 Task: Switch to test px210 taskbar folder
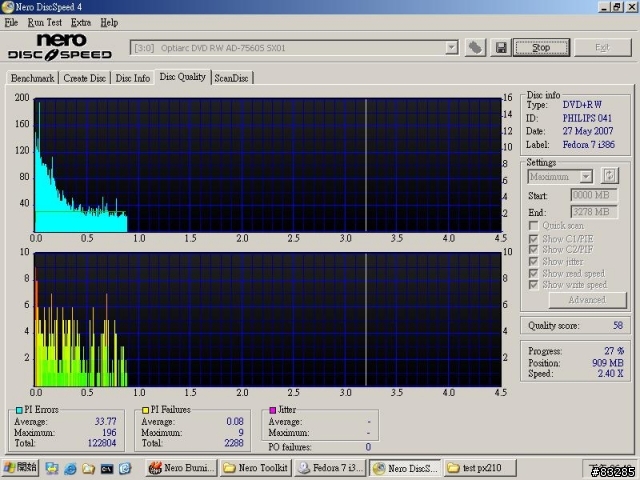click(480, 468)
